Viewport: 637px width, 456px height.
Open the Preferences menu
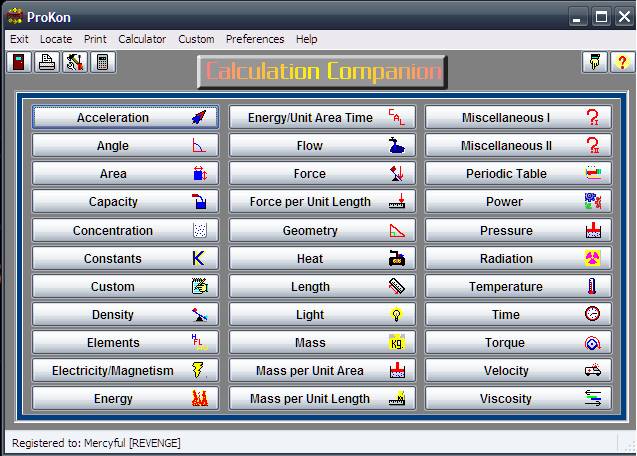(255, 39)
